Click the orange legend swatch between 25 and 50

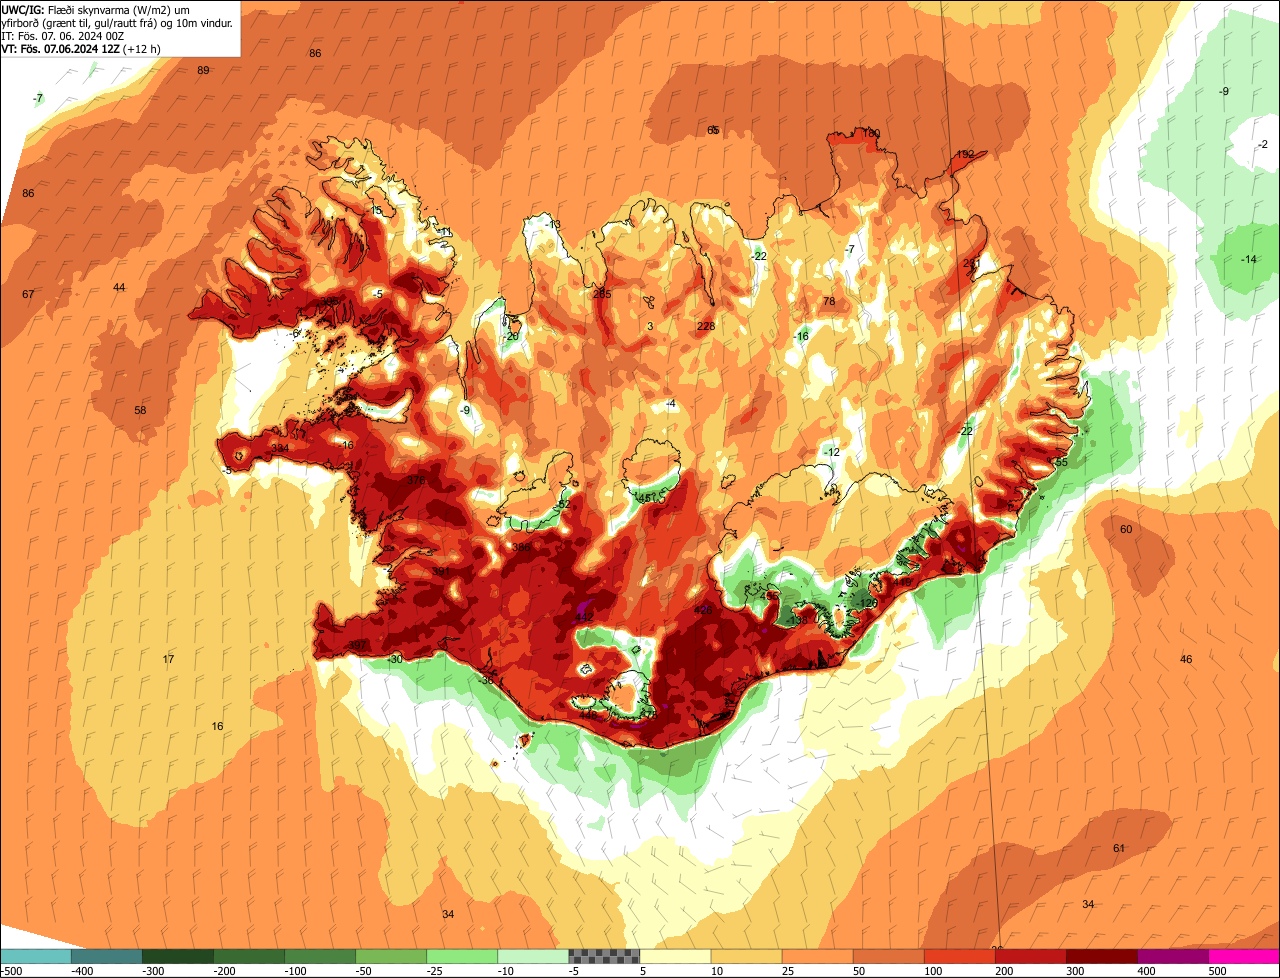point(817,956)
